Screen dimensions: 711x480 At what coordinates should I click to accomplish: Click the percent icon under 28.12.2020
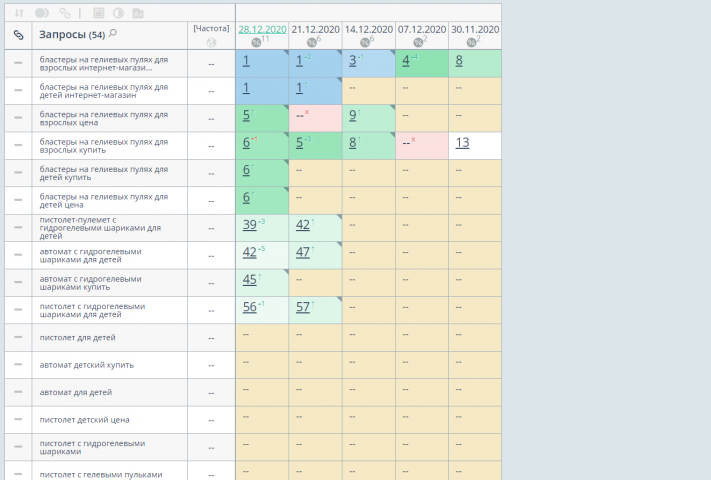tap(256, 43)
